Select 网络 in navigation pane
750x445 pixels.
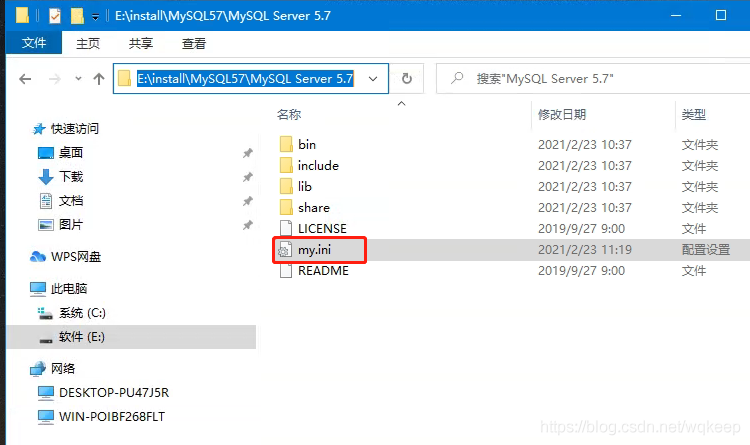(63, 368)
